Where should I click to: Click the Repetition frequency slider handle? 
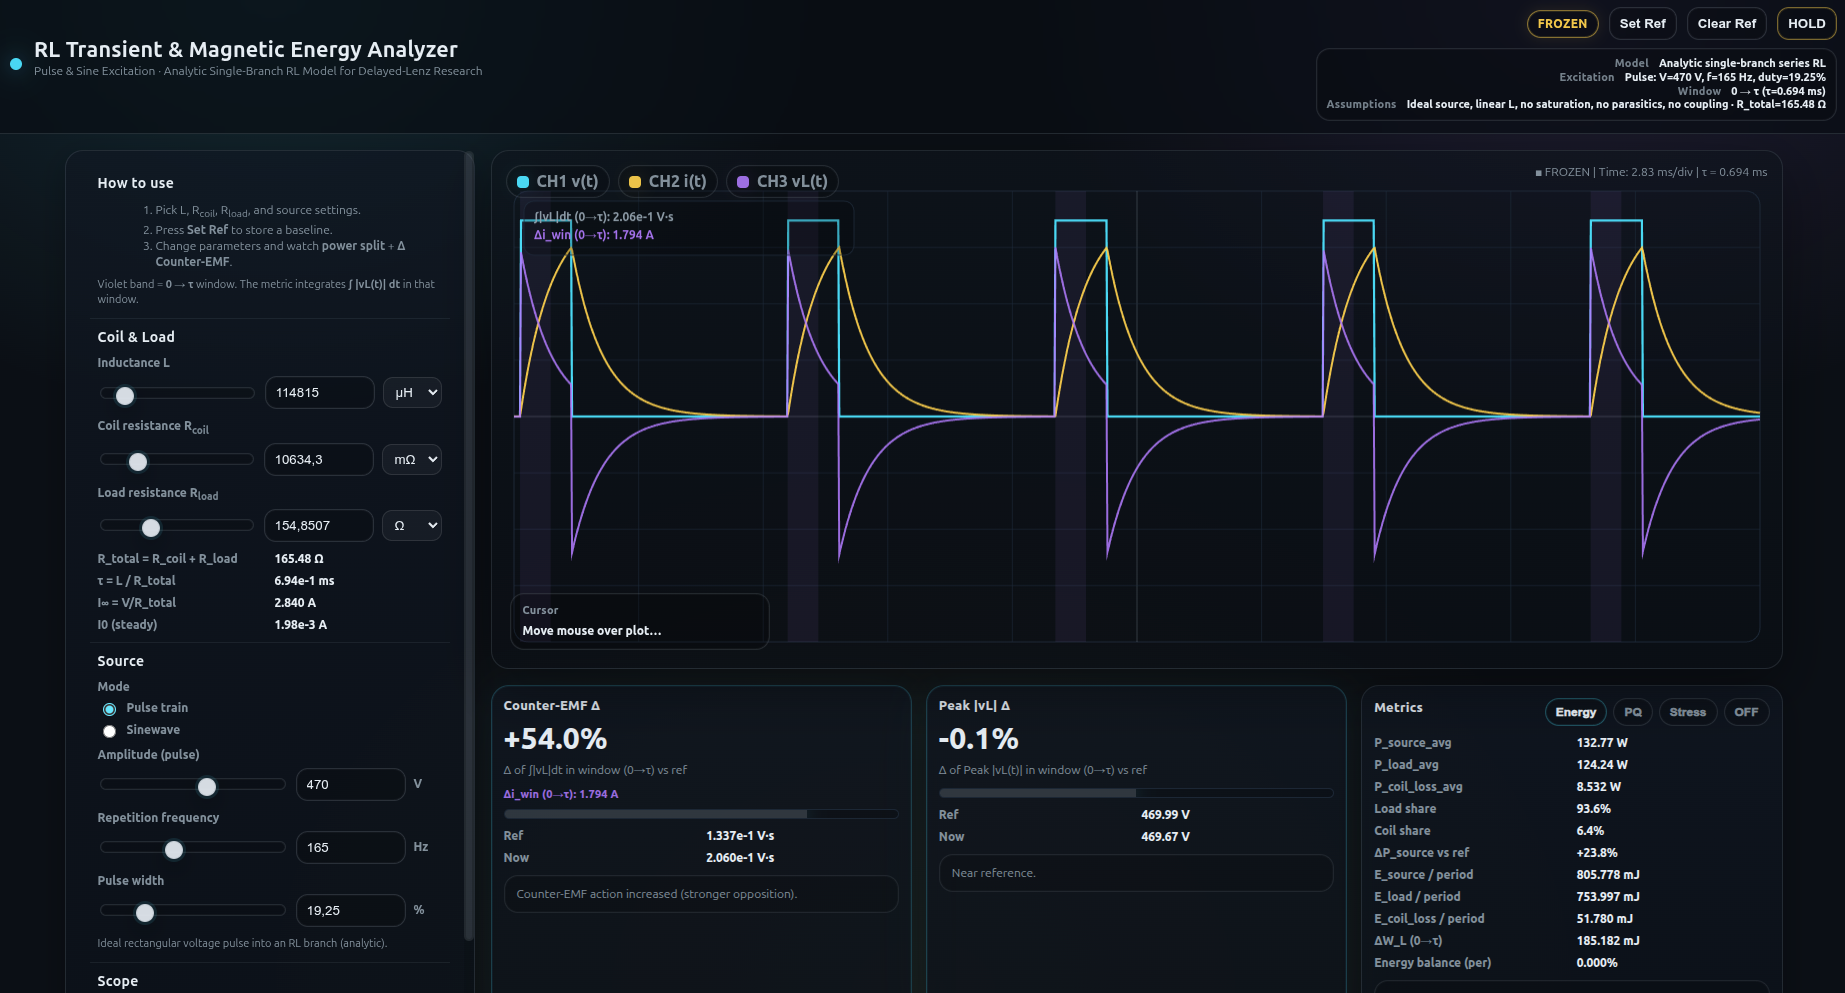(x=174, y=850)
